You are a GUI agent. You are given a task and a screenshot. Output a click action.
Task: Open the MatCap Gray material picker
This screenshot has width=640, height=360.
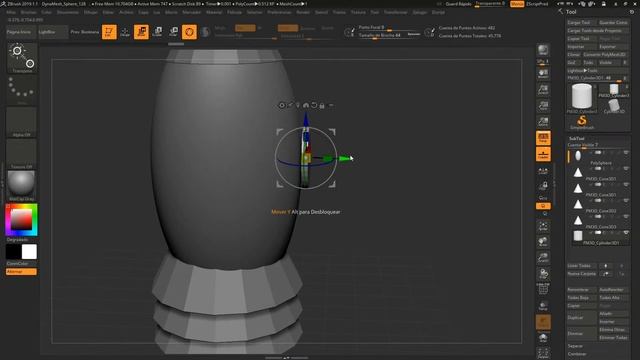pos(22,186)
